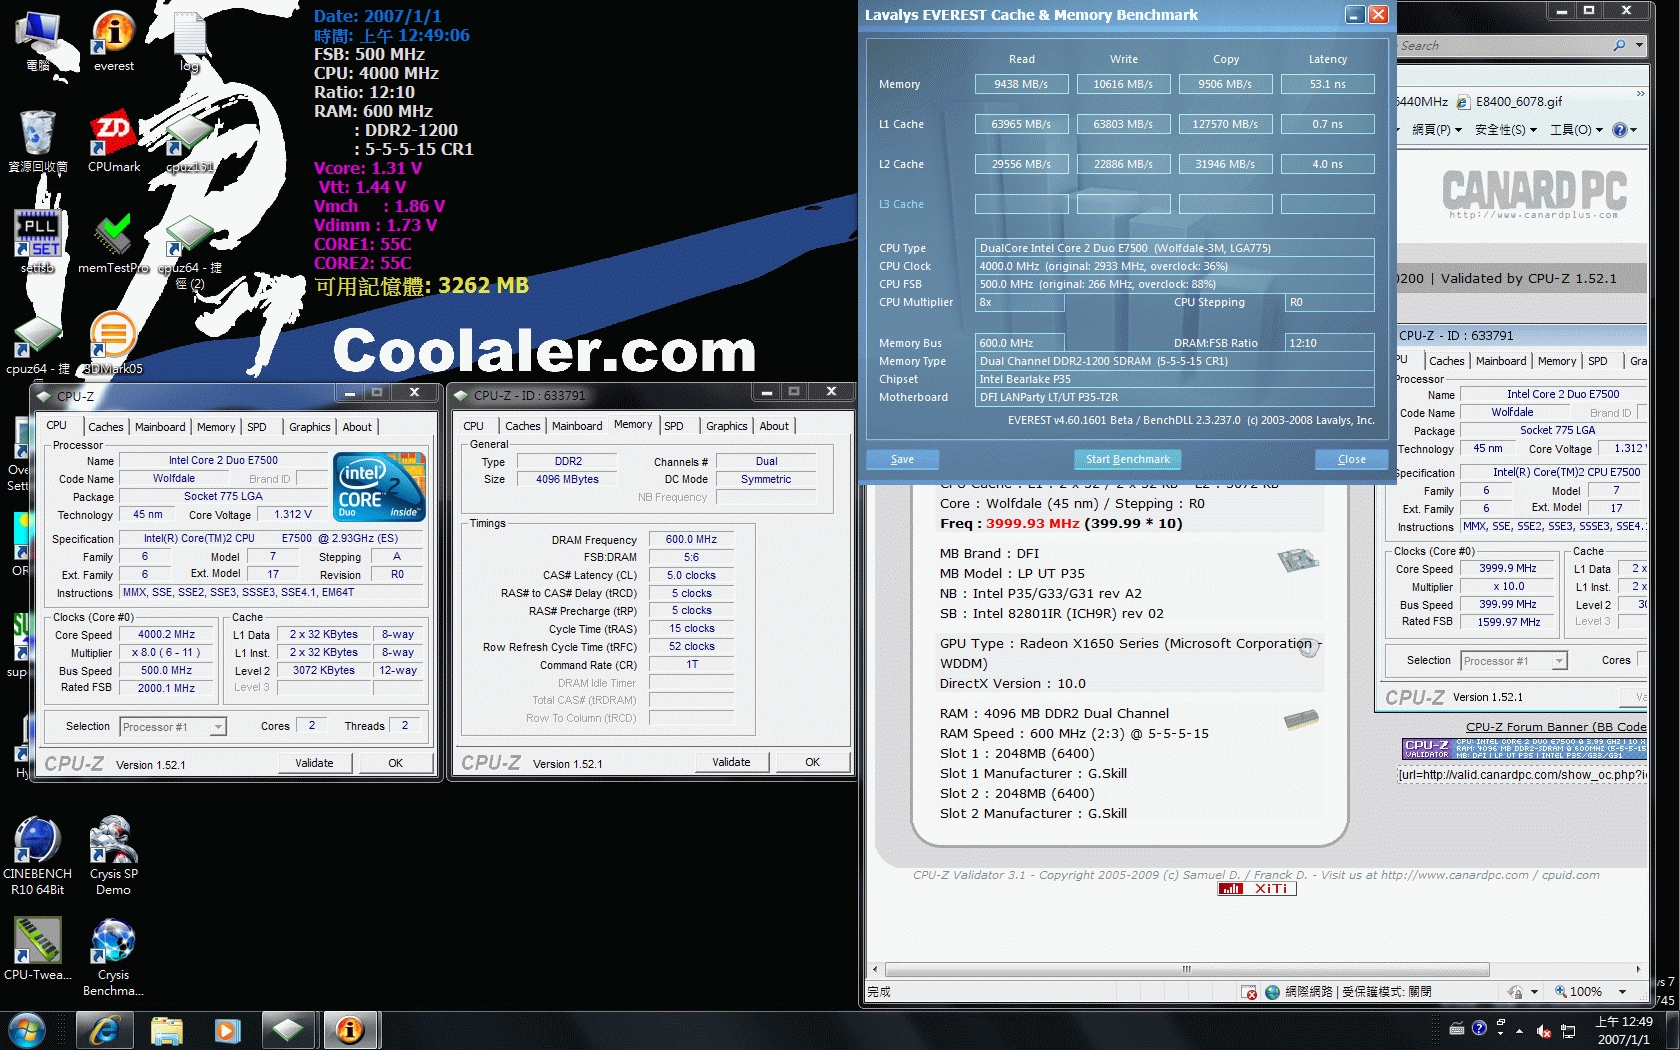Click L1 Cache Copy value 127570 MB/s
1680x1050 pixels.
[1225, 124]
